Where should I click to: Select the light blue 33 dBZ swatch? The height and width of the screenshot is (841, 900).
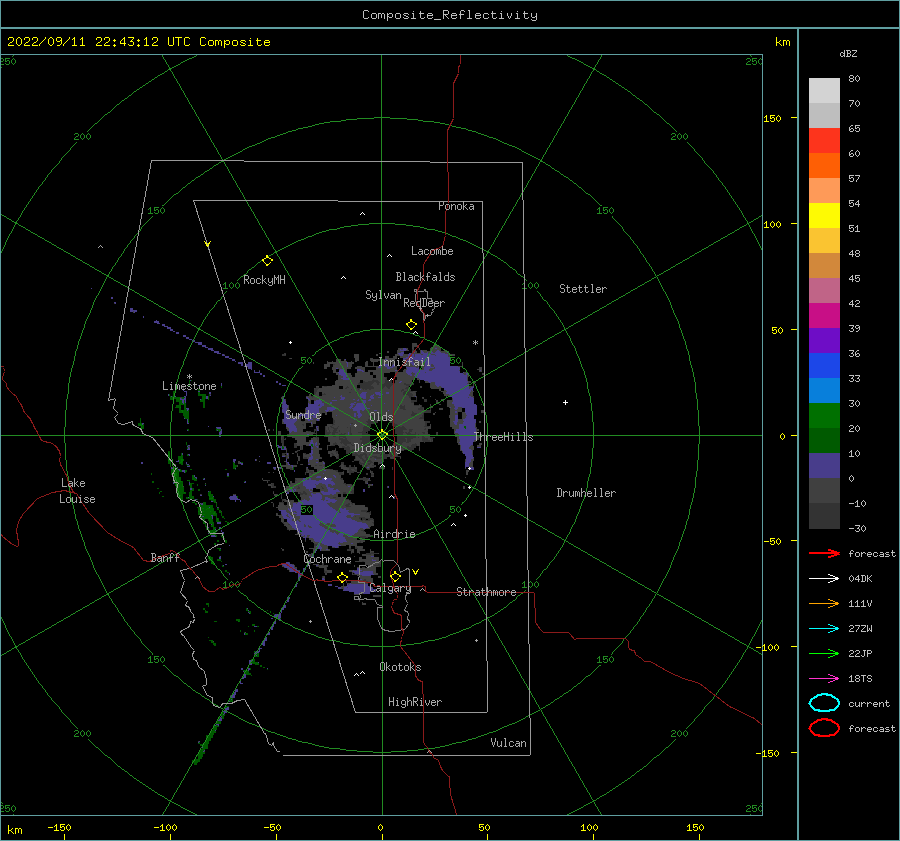(x=824, y=390)
